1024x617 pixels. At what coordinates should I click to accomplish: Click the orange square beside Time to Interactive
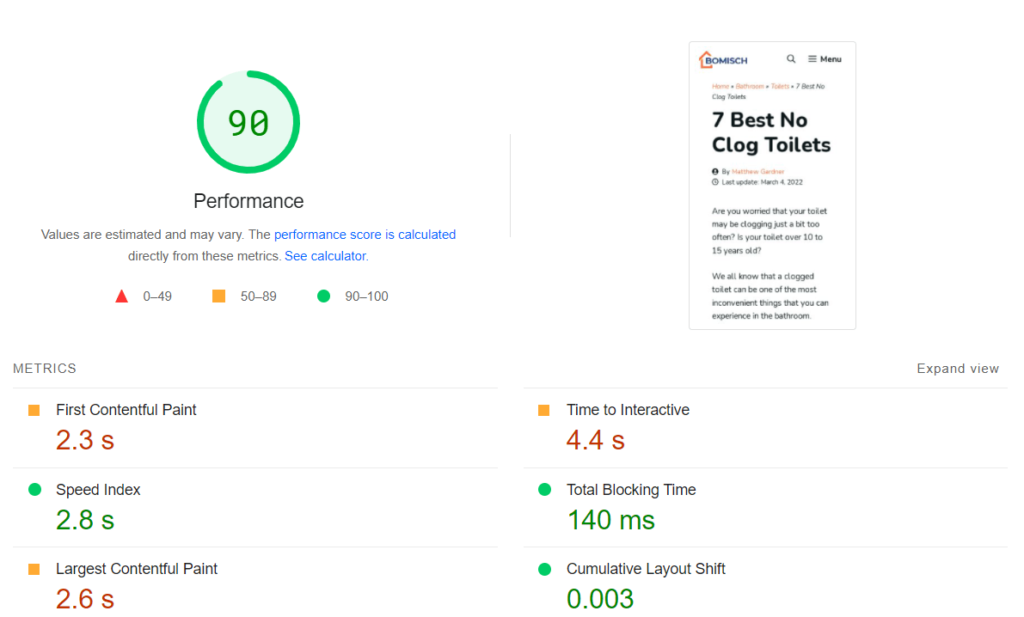[544, 410]
